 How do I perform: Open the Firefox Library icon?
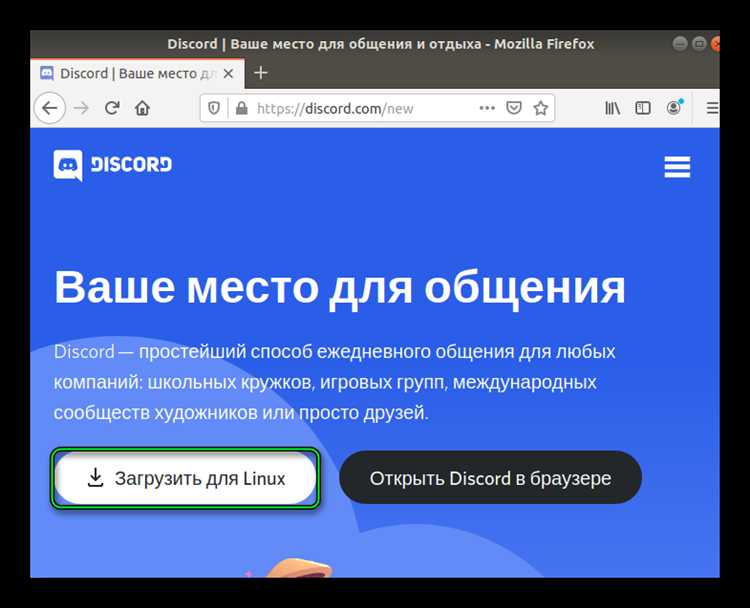pyautogui.click(x=613, y=108)
